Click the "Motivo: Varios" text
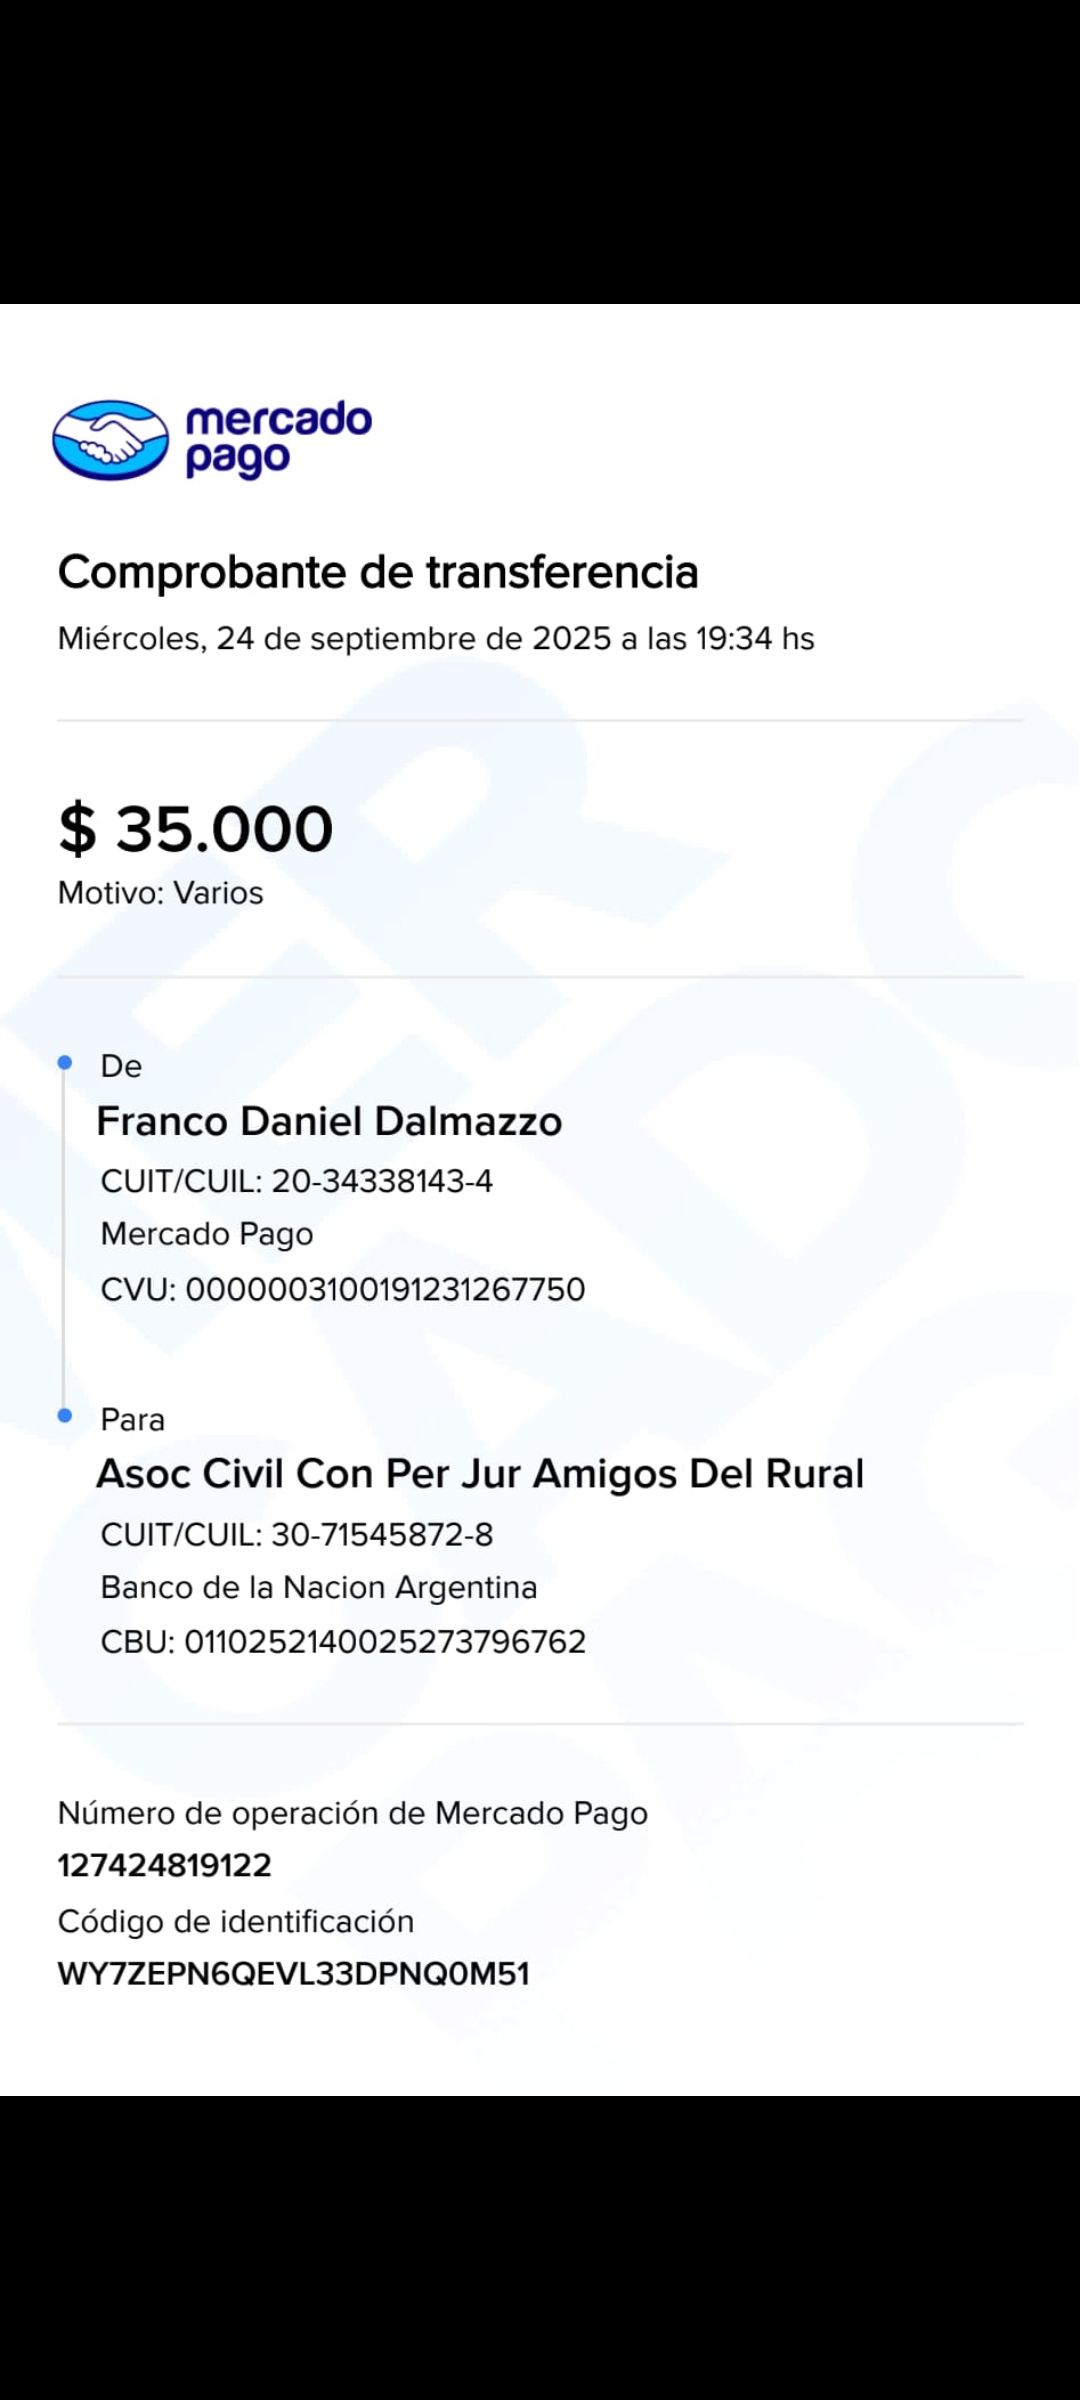The image size is (1080, 2400). point(160,893)
